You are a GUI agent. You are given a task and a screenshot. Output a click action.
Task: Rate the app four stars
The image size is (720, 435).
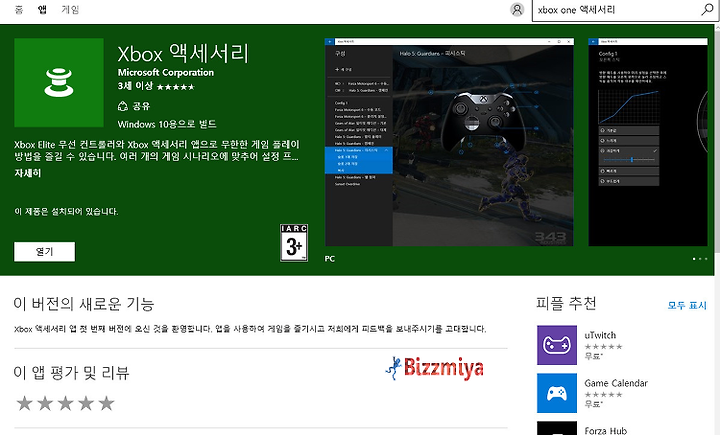86,403
